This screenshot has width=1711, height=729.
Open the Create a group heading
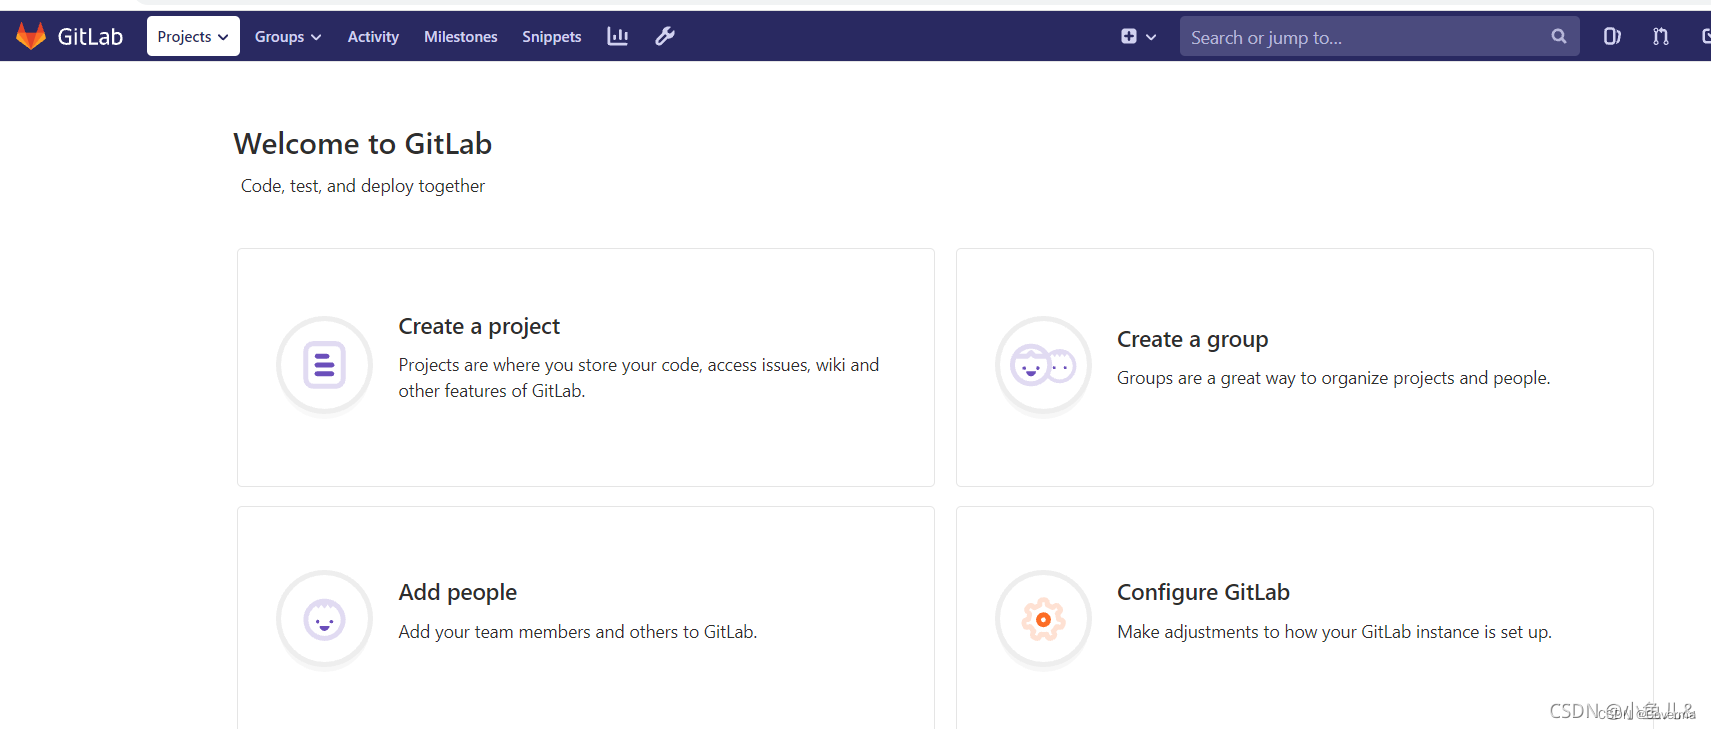(x=1192, y=339)
